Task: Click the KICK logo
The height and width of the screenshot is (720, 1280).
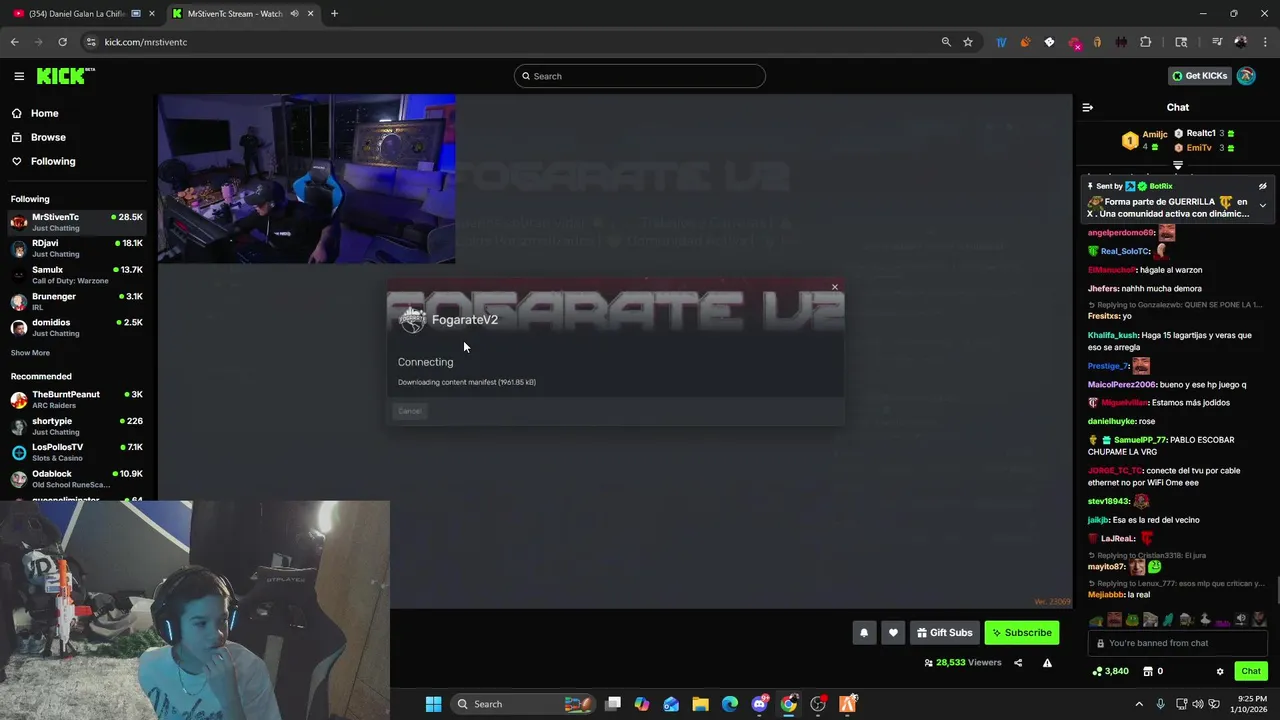Action: 64,76
